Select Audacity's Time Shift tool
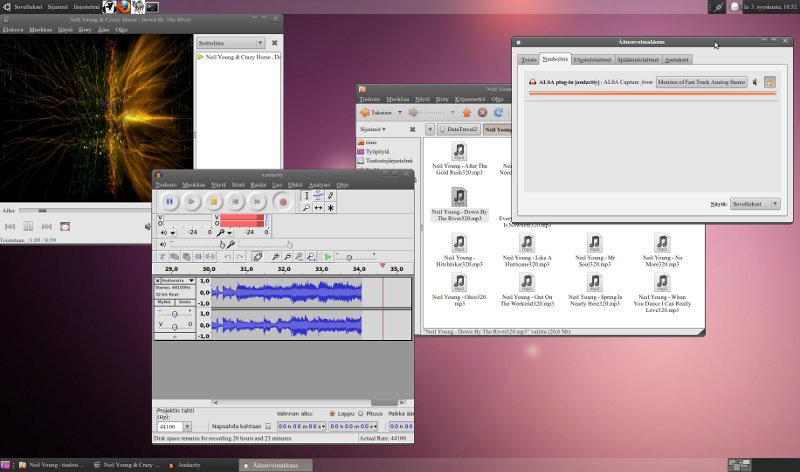Image resolution: width=800 pixels, height=472 pixels. point(318,208)
